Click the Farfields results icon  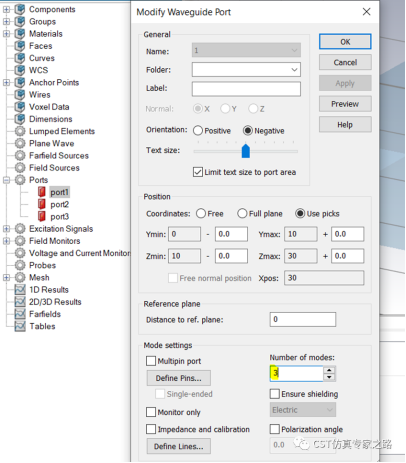click(20, 314)
